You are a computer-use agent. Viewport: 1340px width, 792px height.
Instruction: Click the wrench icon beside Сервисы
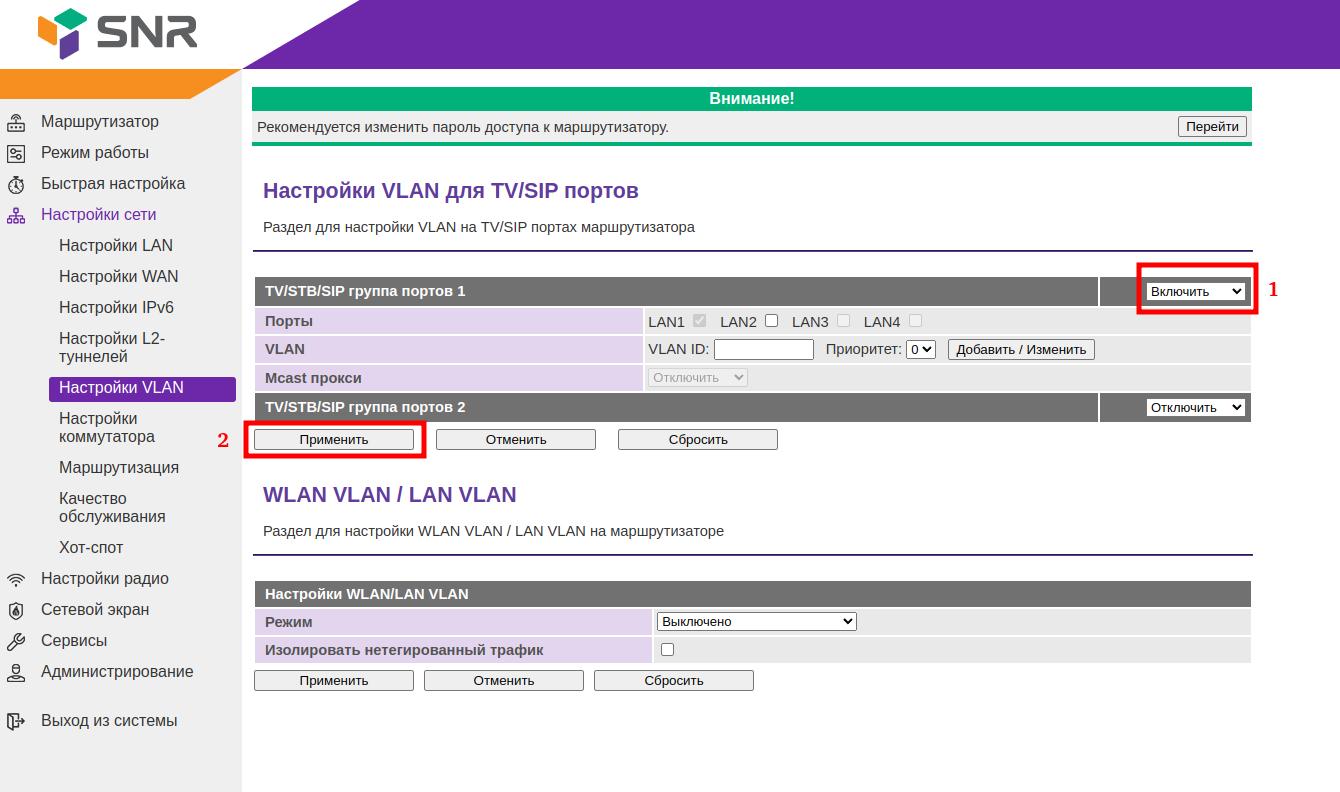[x=16, y=642]
